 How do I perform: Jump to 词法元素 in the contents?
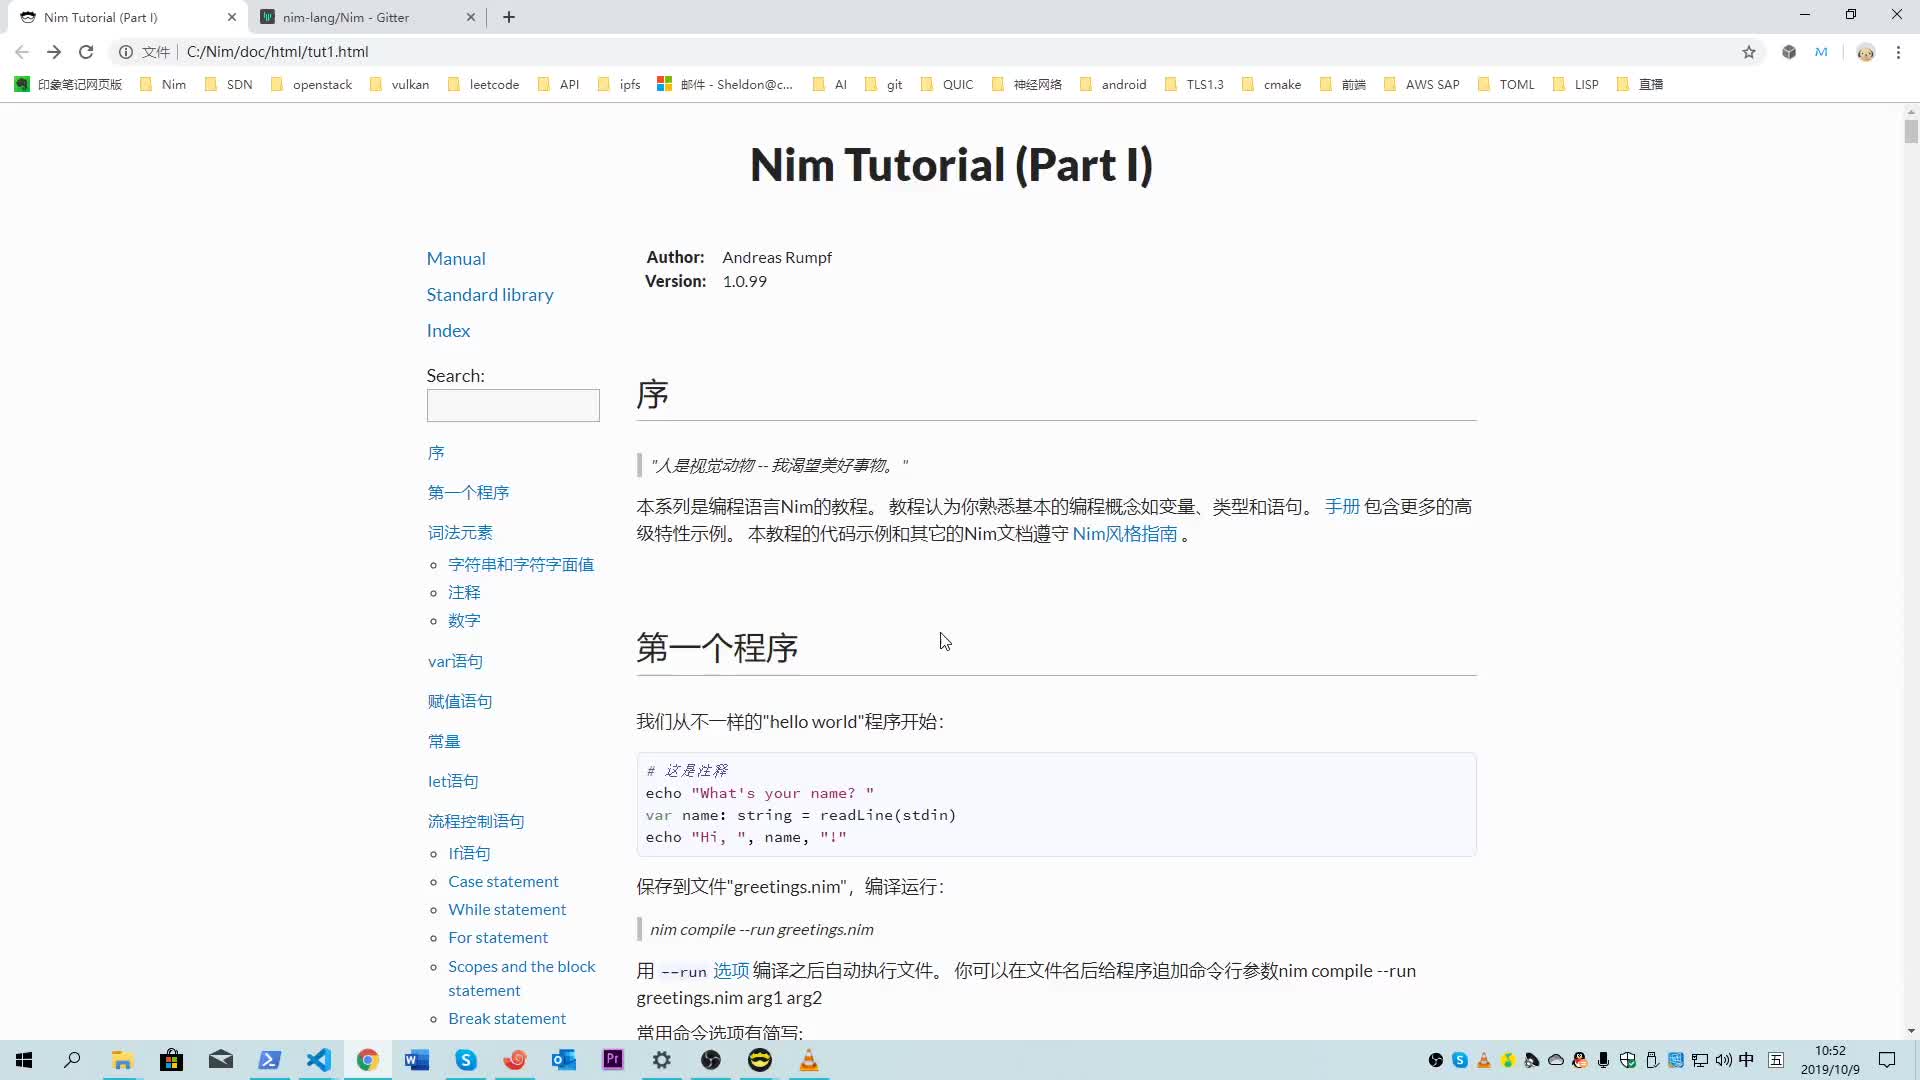460,533
